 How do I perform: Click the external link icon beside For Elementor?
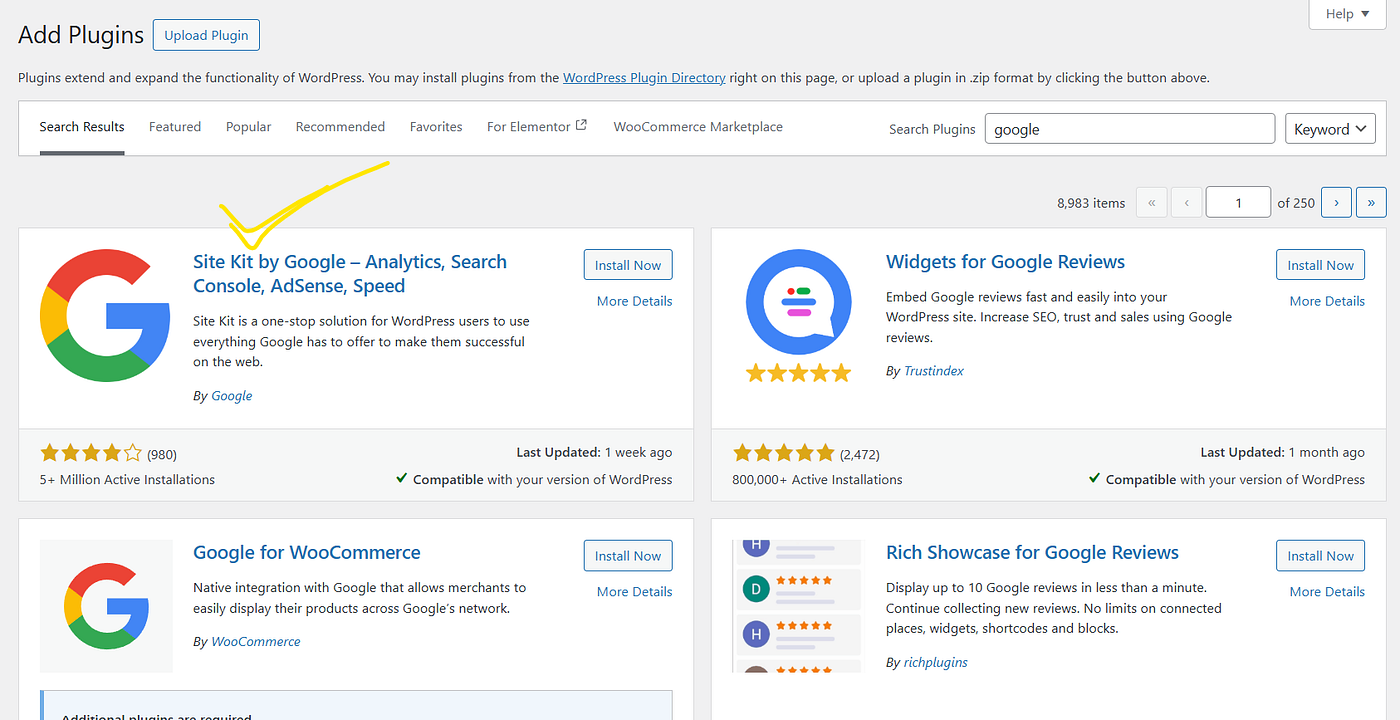pos(581,126)
